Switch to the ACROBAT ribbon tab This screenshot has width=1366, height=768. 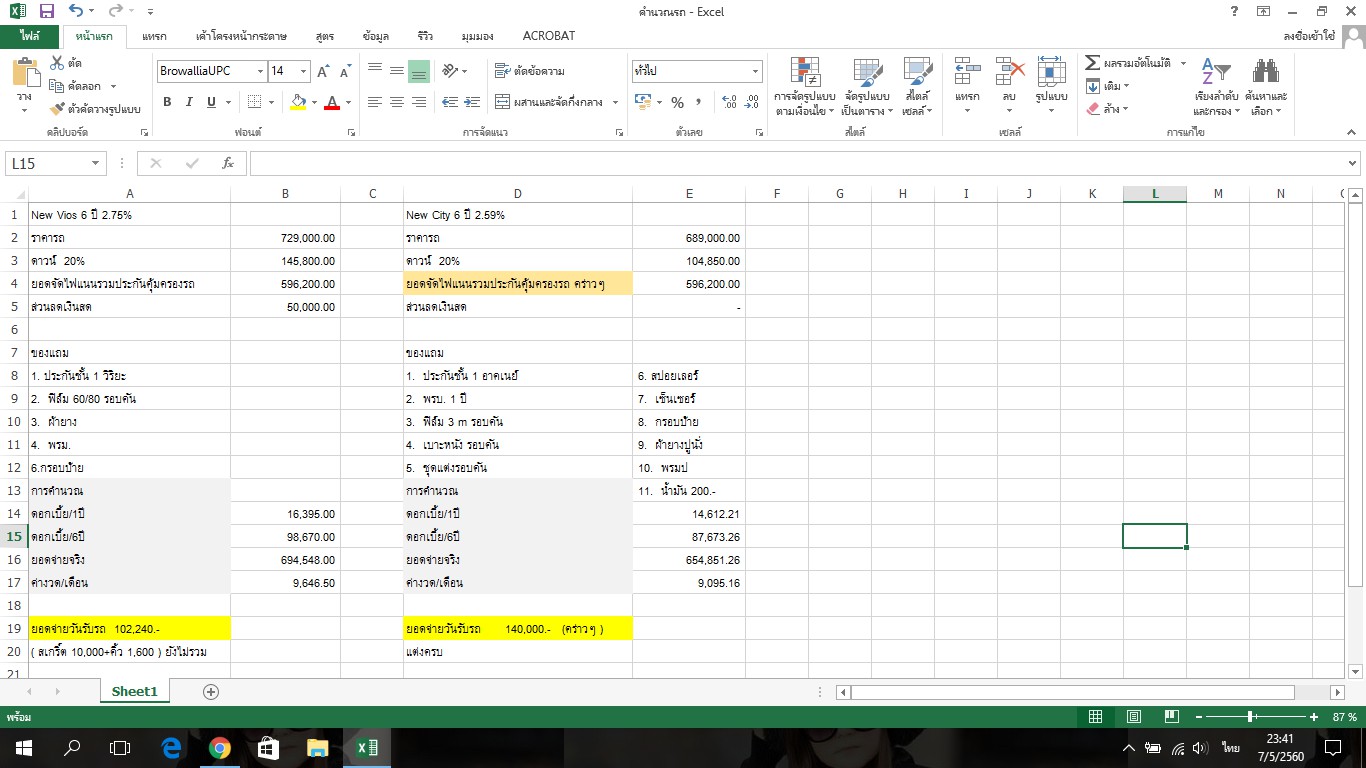click(548, 36)
